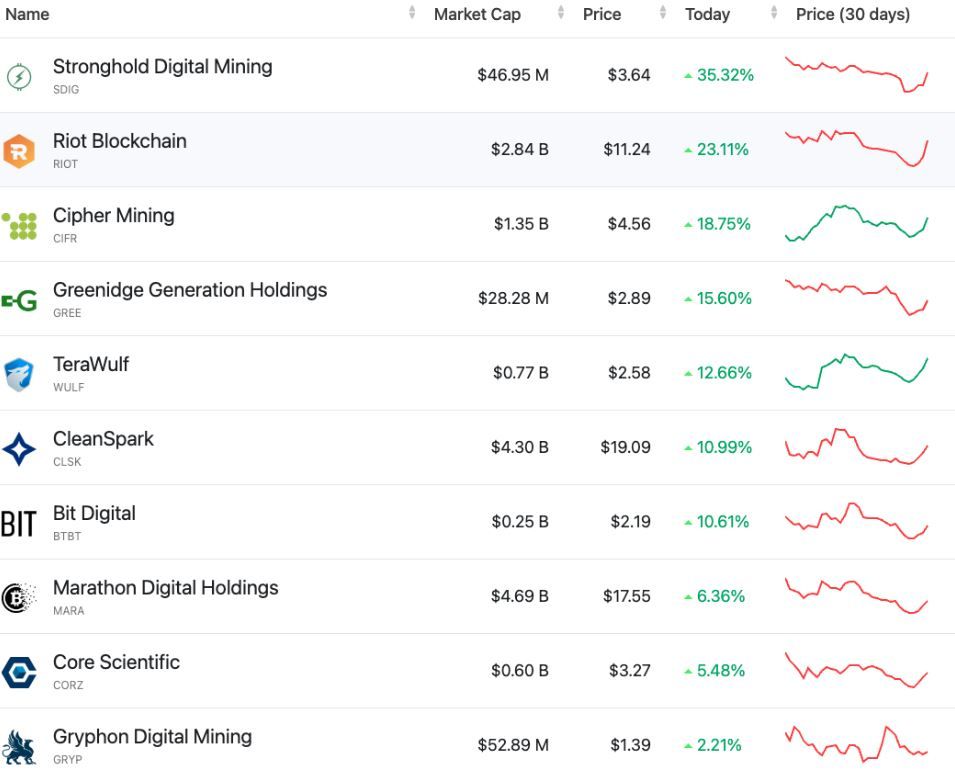This screenshot has width=955, height=778.
Task: Click the CleanSpark star logo
Action: [x=19, y=449]
